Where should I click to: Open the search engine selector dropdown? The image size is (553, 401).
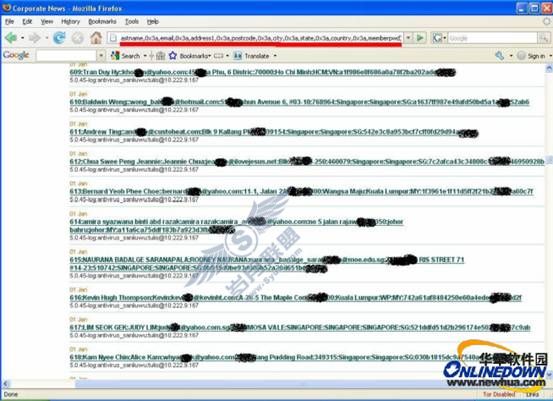[x=439, y=37]
